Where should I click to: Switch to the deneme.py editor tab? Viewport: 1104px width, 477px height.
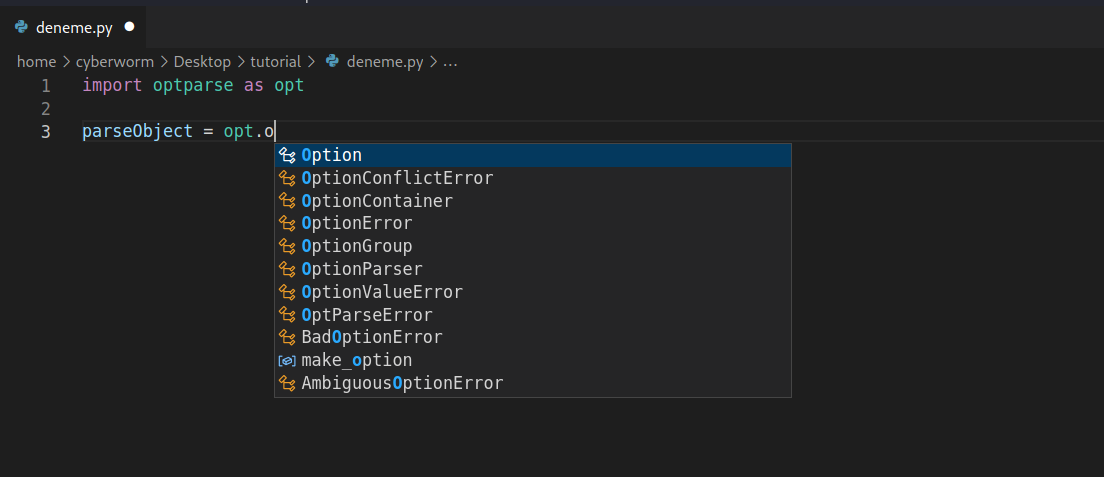point(70,27)
